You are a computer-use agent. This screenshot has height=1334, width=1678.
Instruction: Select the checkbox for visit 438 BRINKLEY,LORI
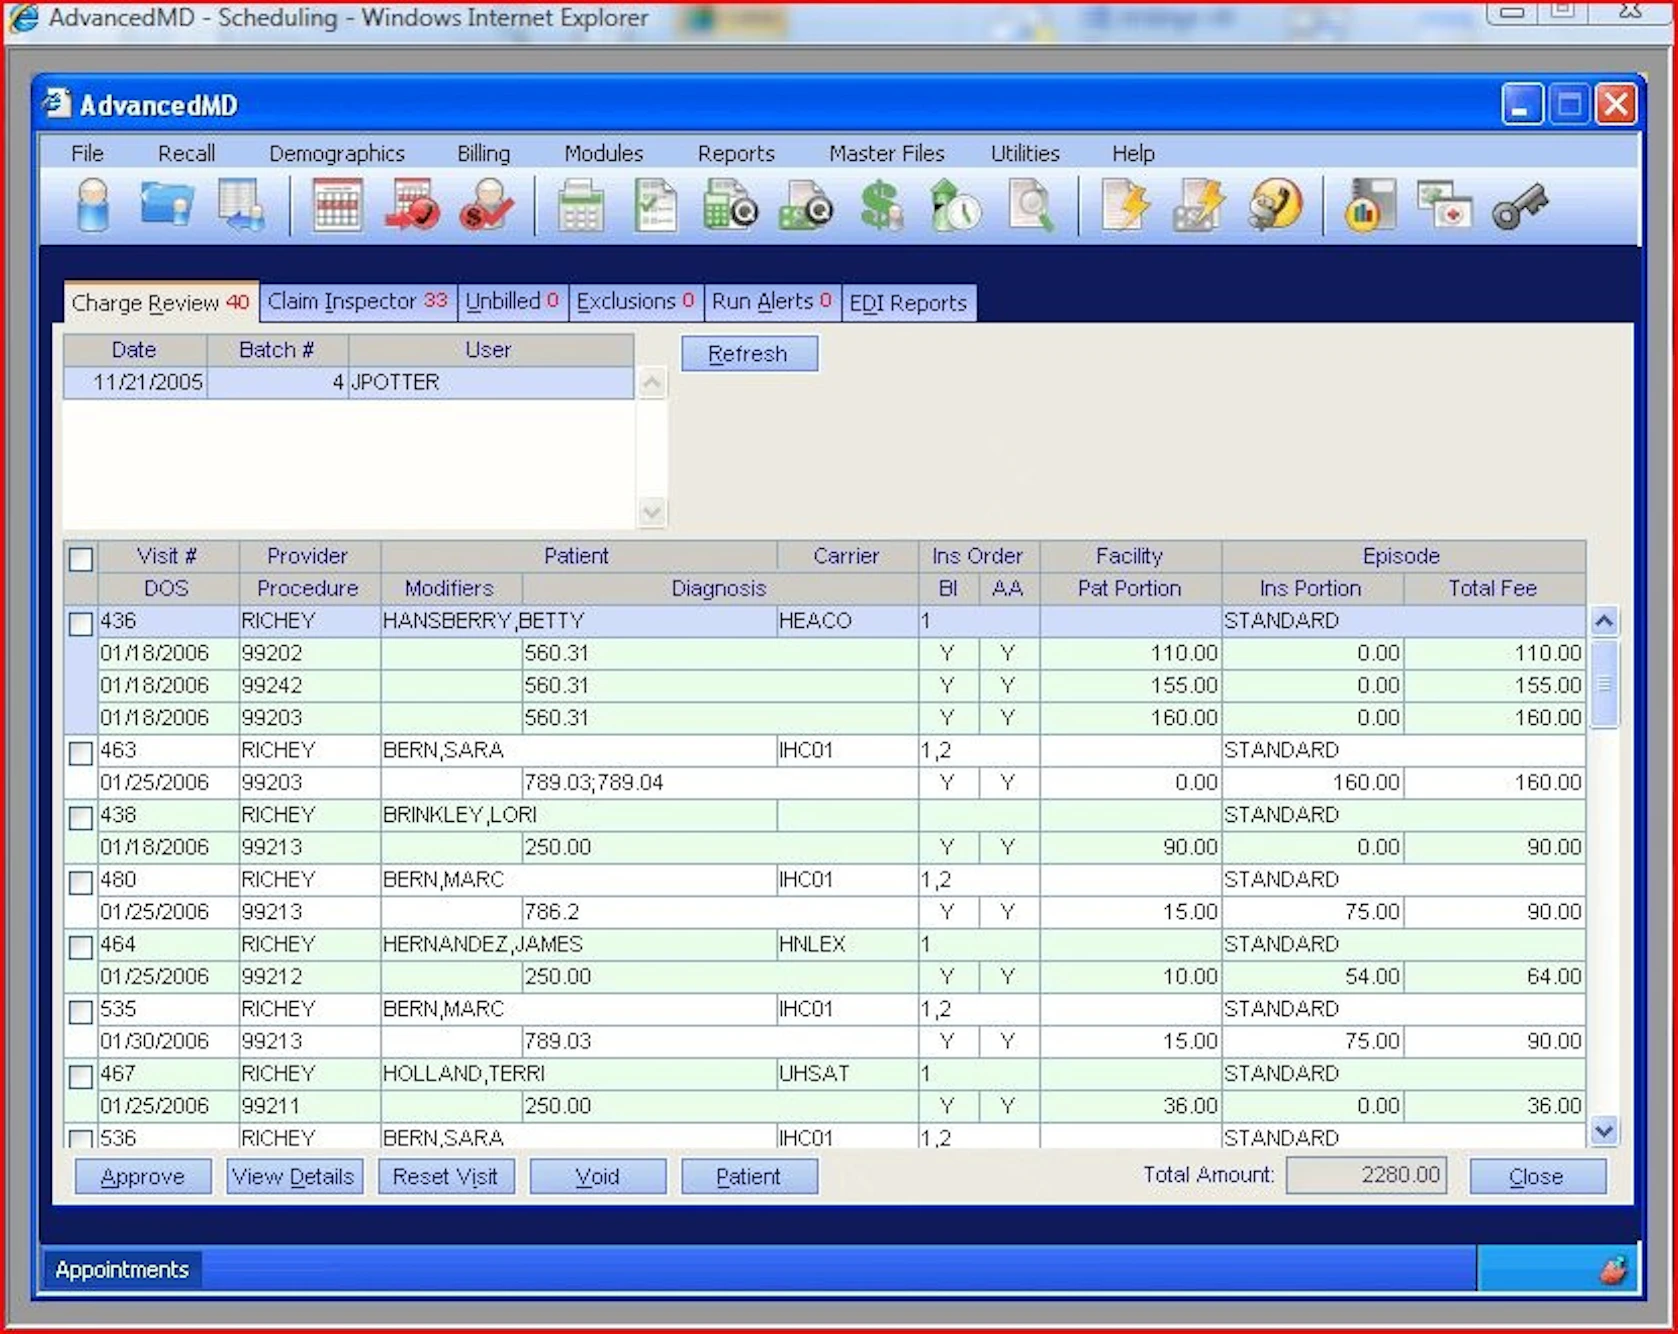(x=81, y=817)
